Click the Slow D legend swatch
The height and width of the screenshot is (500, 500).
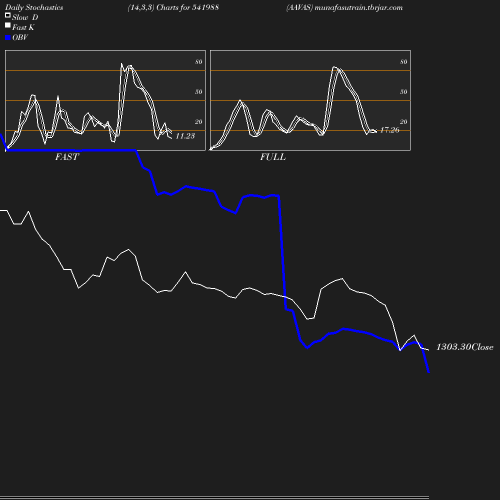tap(8, 15)
